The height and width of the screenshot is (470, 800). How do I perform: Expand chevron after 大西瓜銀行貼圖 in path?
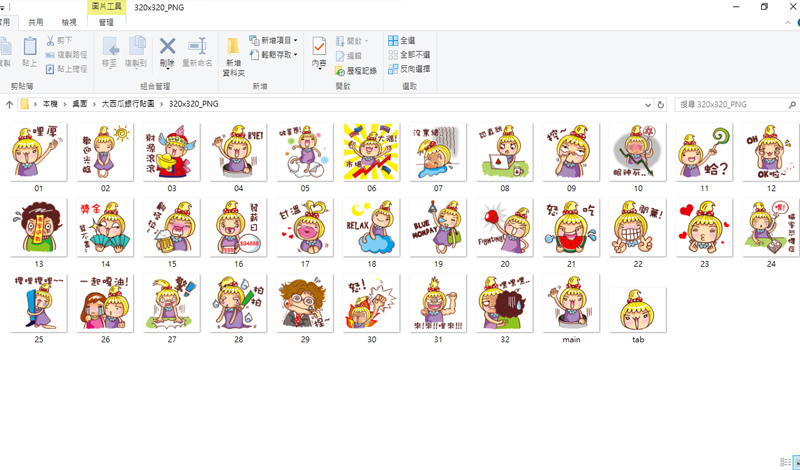tap(162, 104)
